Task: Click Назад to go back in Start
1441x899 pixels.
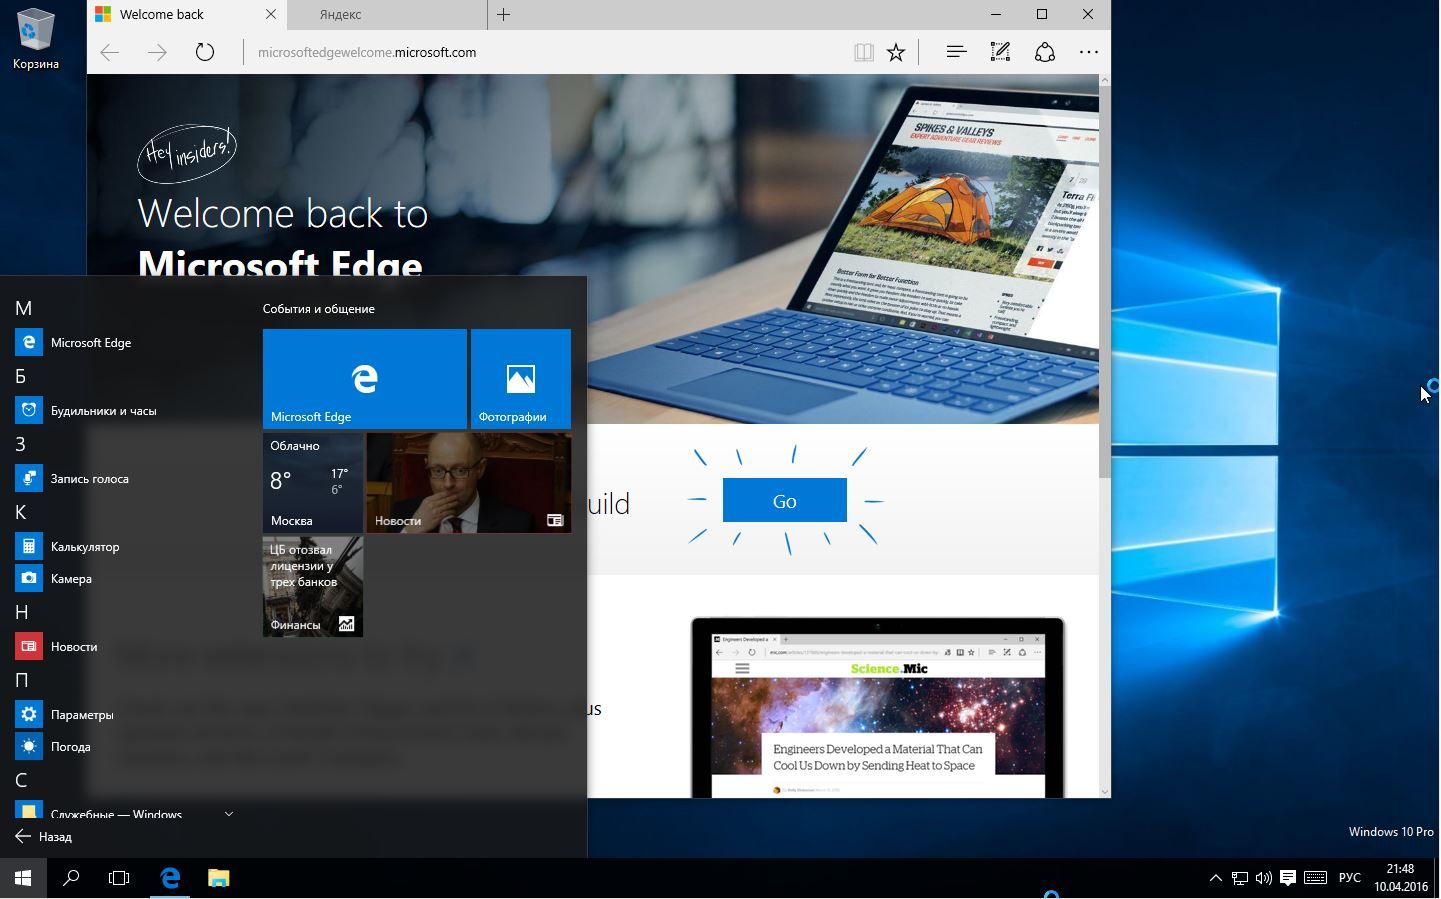Action: (x=43, y=836)
